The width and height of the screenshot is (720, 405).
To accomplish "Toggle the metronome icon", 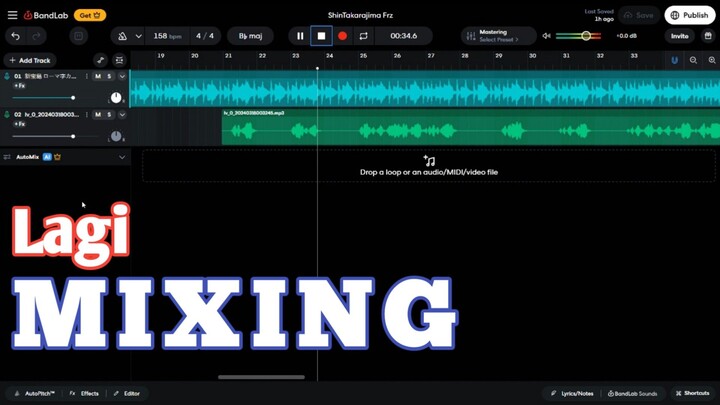I will [x=122, y=36].
